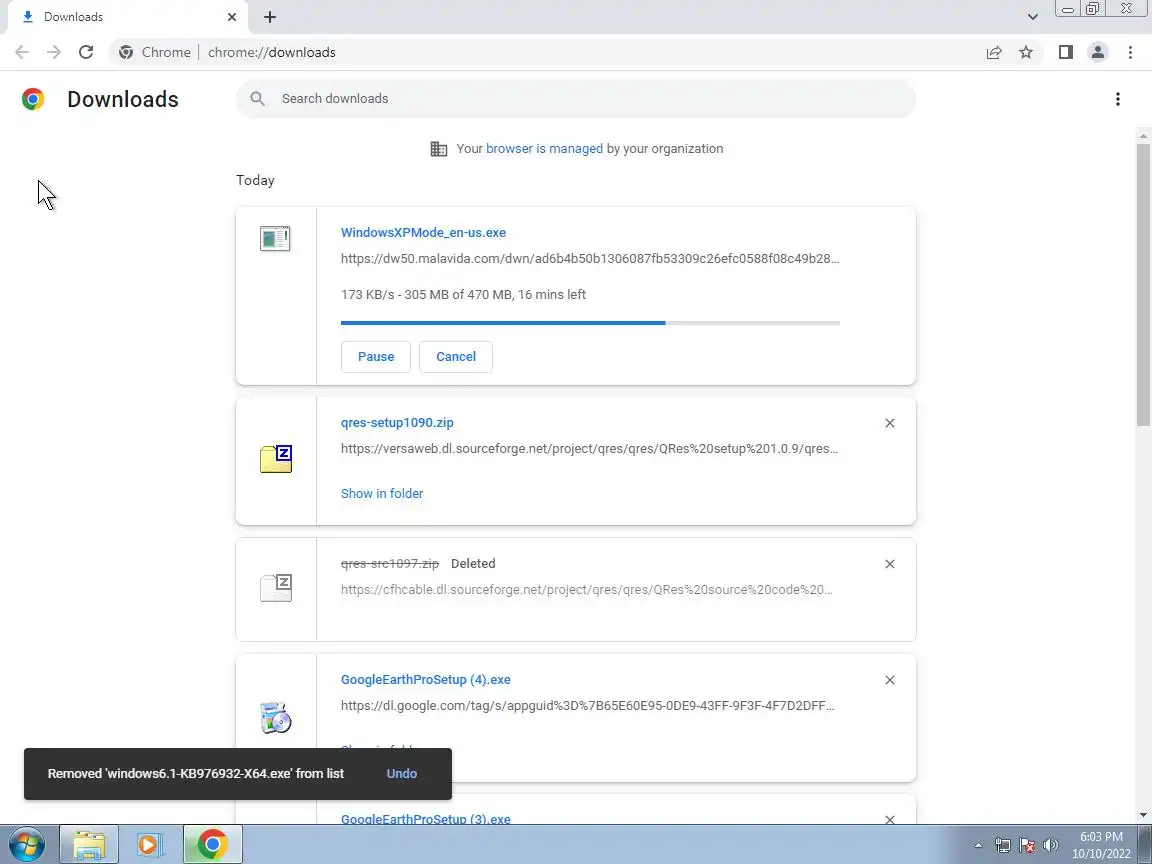Remove GoogleEarthProSetup (4).exe from list

(890, 680)
